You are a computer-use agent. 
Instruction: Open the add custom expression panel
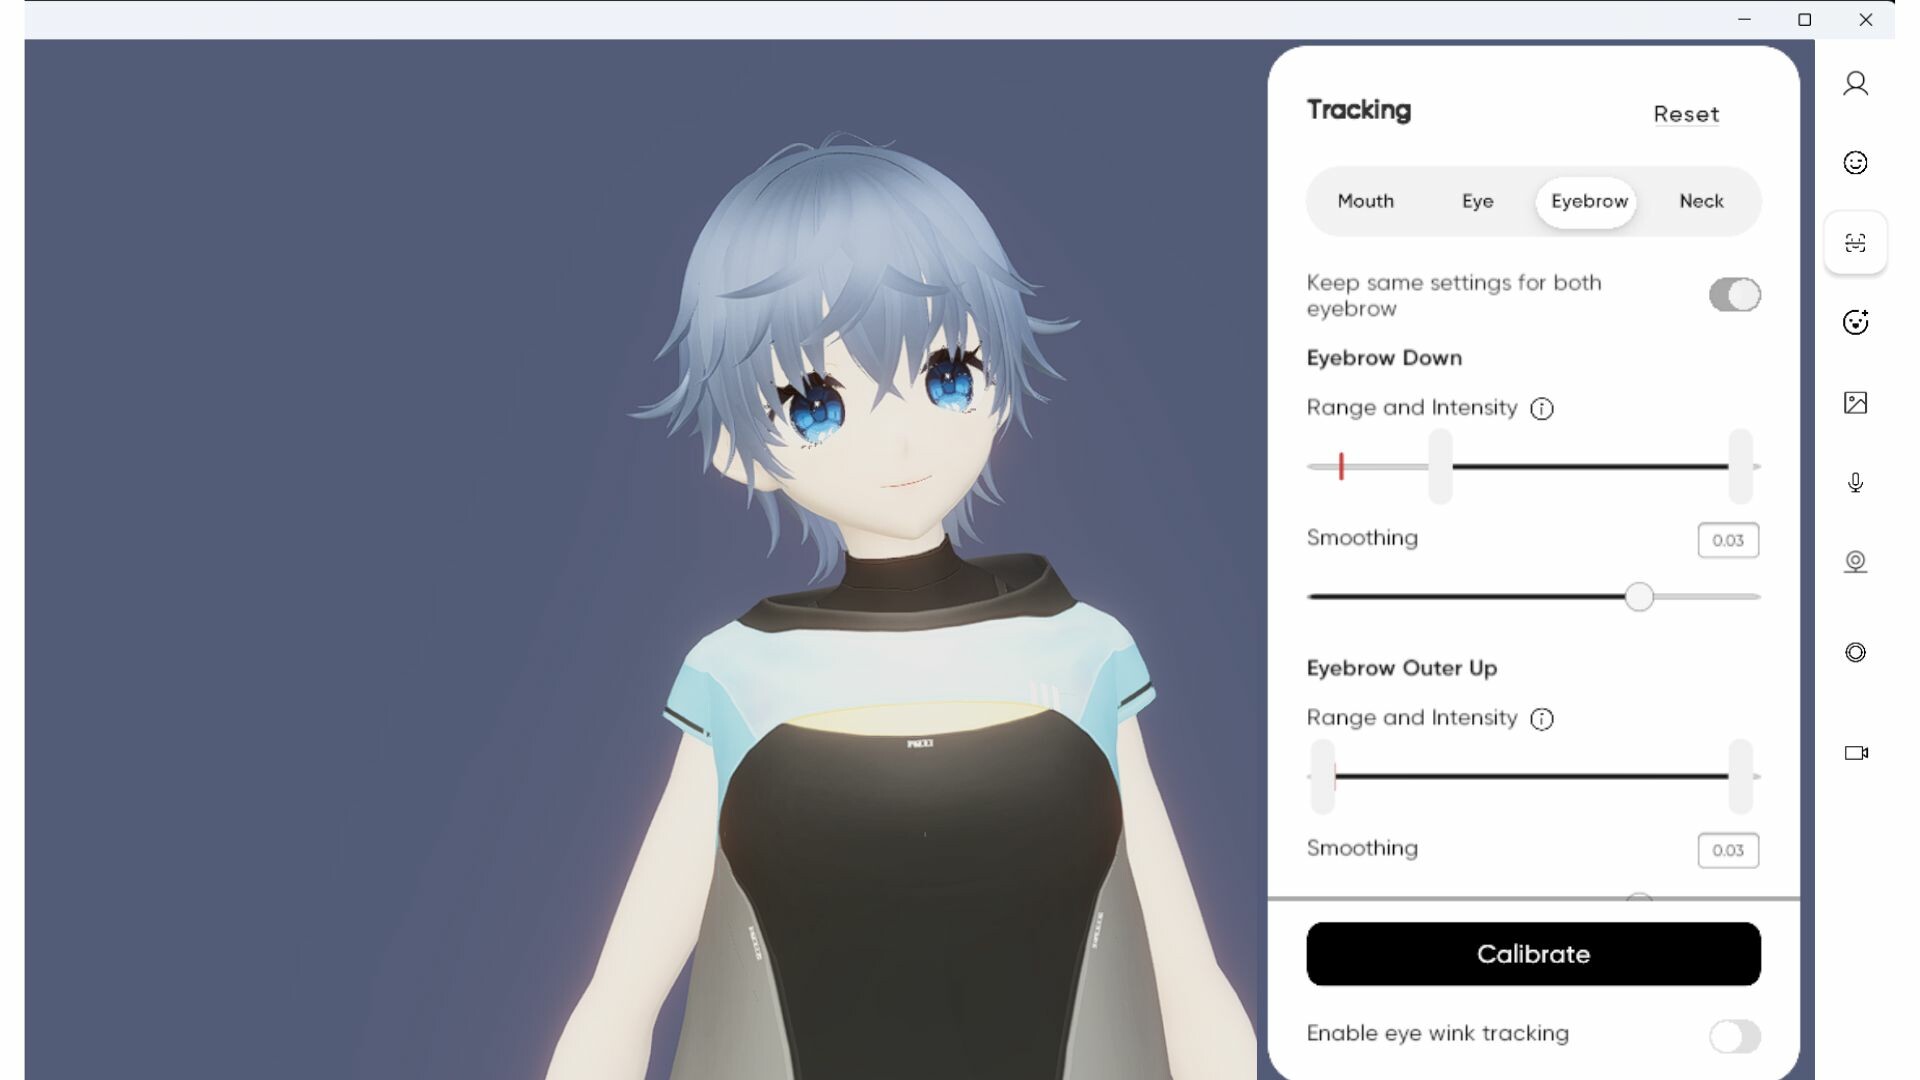[x=1856, y=322]
